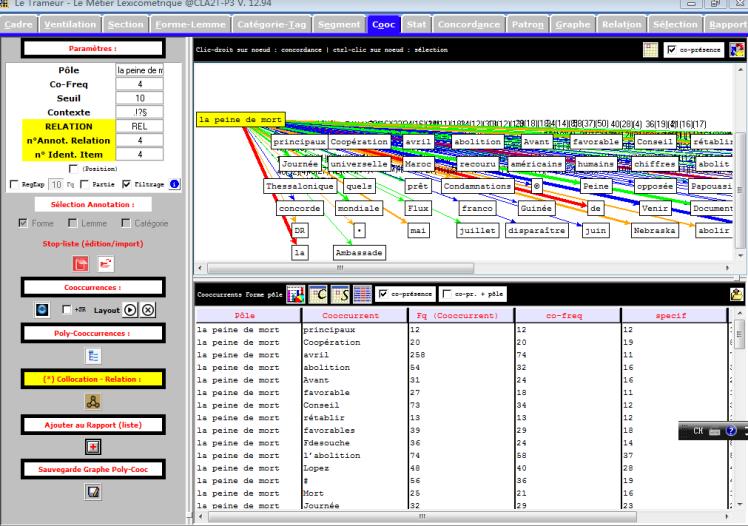The height and width of the screenshot is (526, 748).
Task: Enable the Catégorie annotation checkbox
Action: (125, 223)
